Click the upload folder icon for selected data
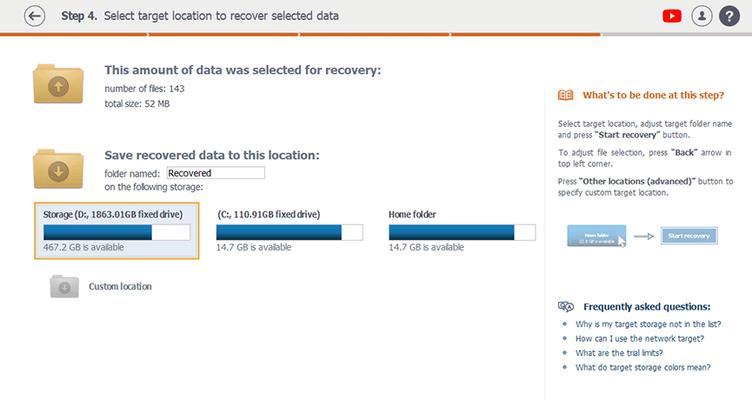The height and width of the screenshot is (400, 752). coord(58,84)
